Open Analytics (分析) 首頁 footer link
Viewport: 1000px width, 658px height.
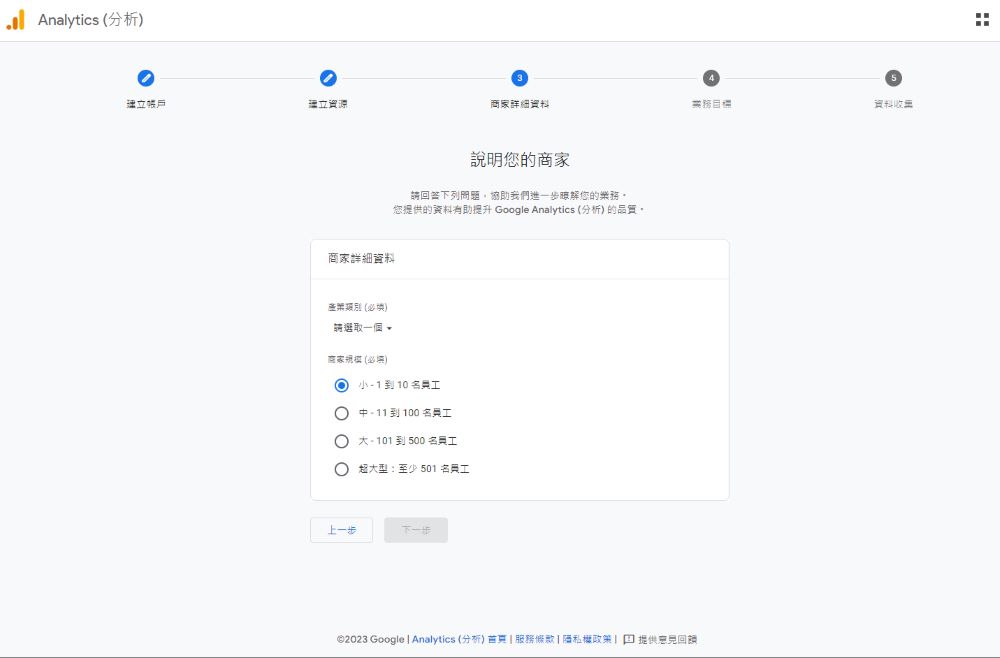(x=459, y=640)
